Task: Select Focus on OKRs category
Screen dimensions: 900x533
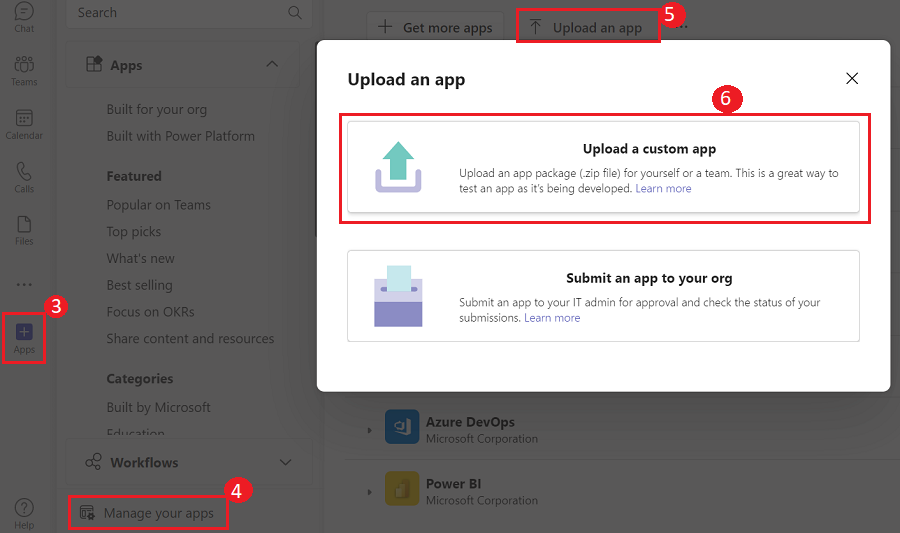Action: pyautogui.click(x=150, y=312)
